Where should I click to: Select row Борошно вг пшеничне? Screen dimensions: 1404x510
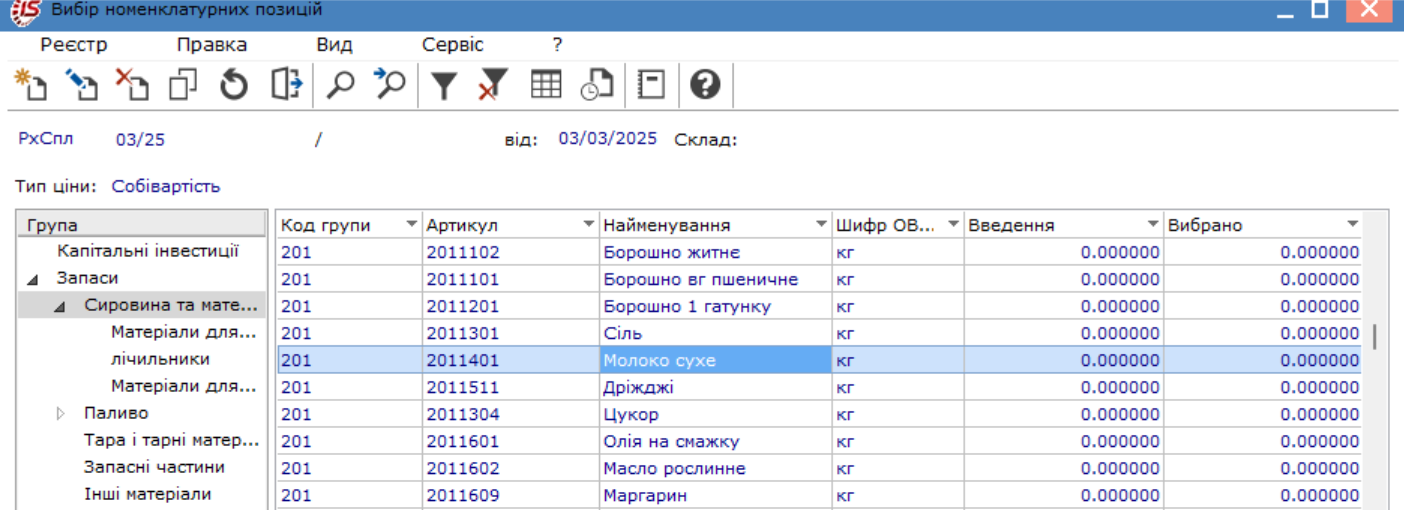tap(819, 279)
